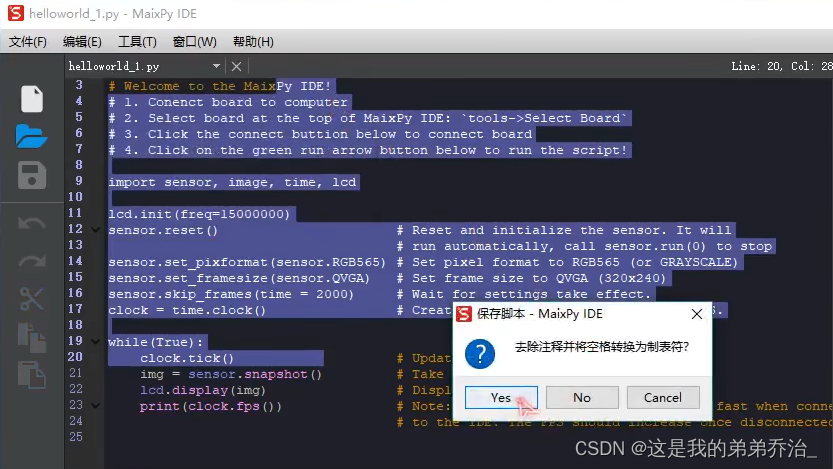Confirm with the Yes button
Screen dimensions: 833x469
(501, 397)
